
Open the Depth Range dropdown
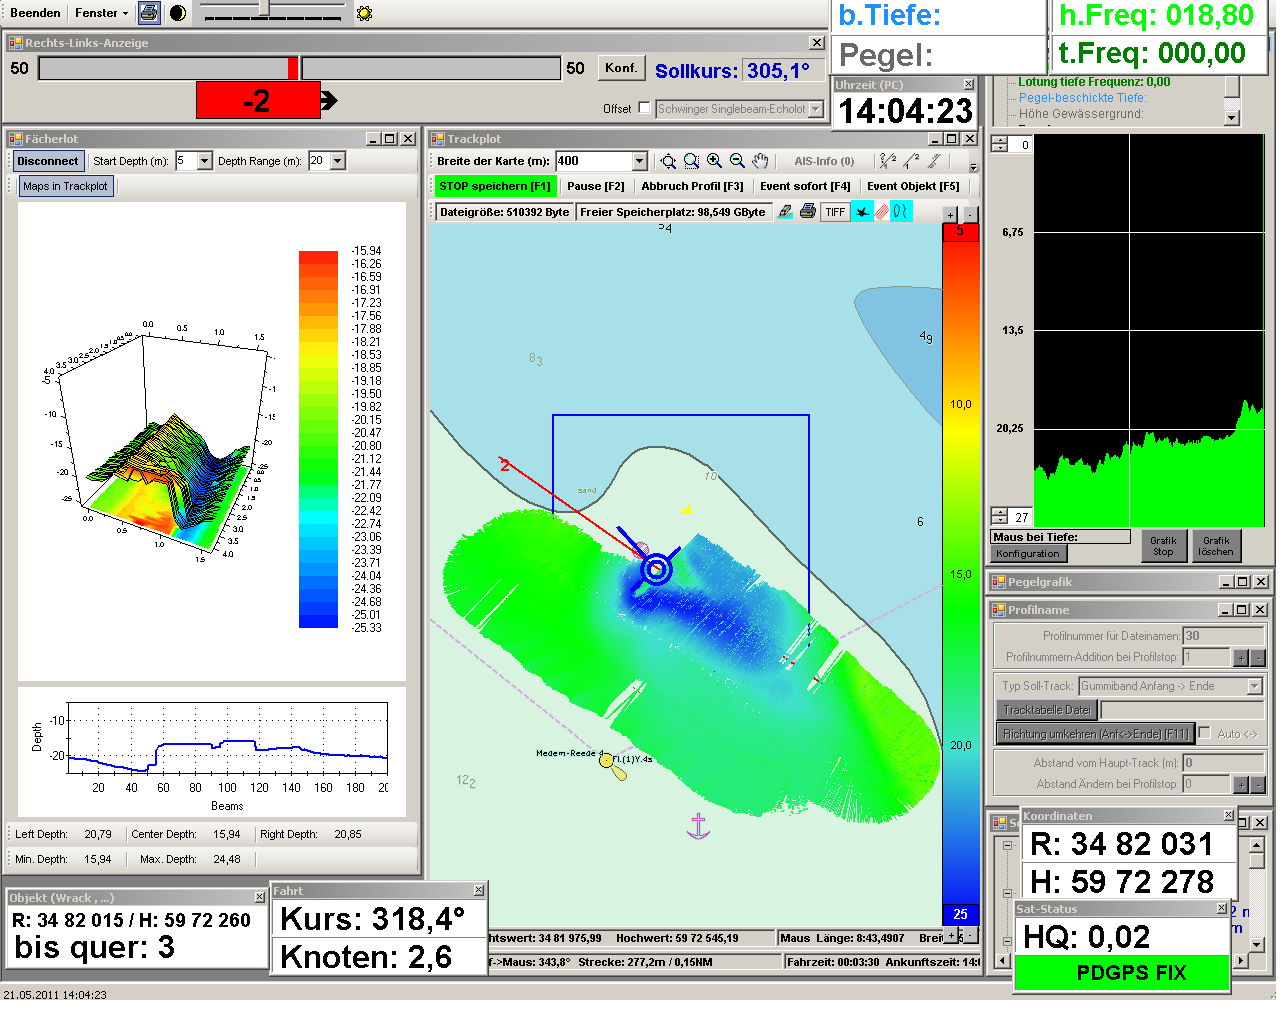(338, 161)
